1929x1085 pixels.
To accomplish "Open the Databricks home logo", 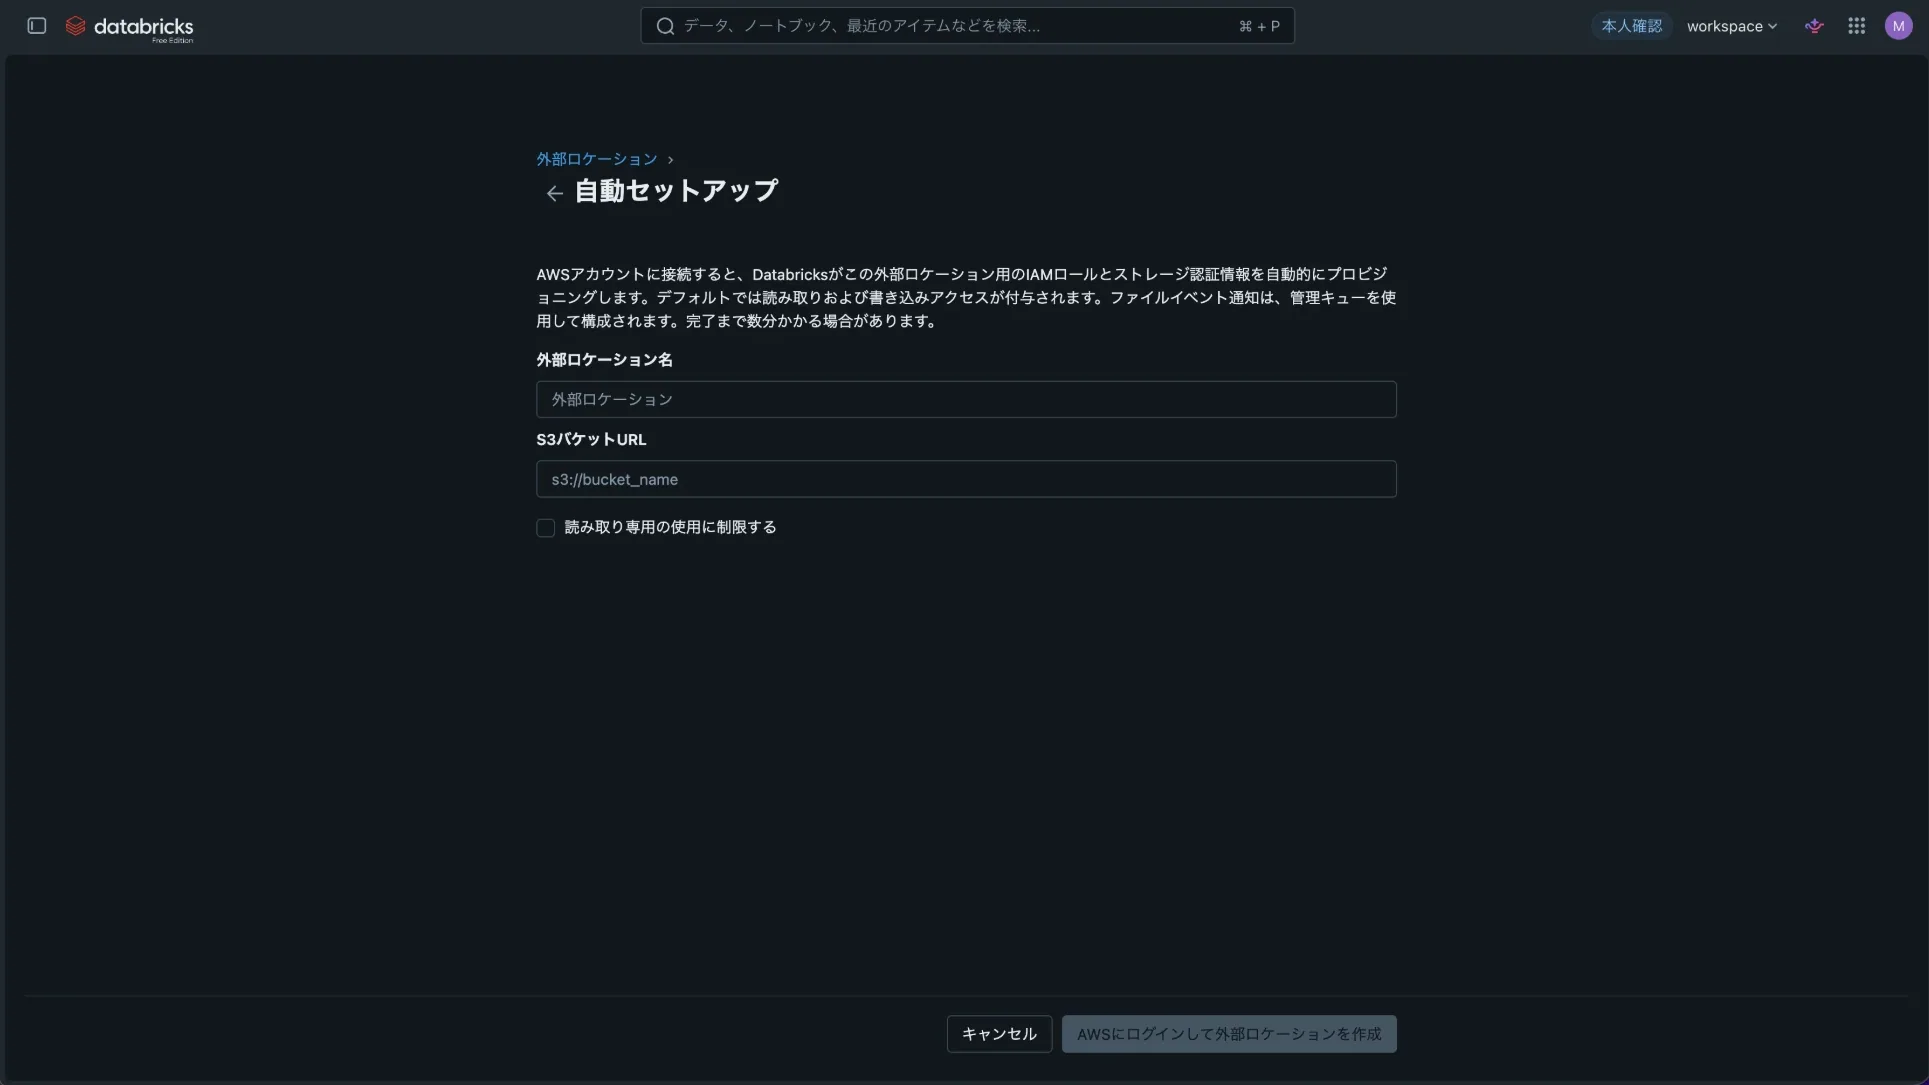I will click(x=130, y=28).
